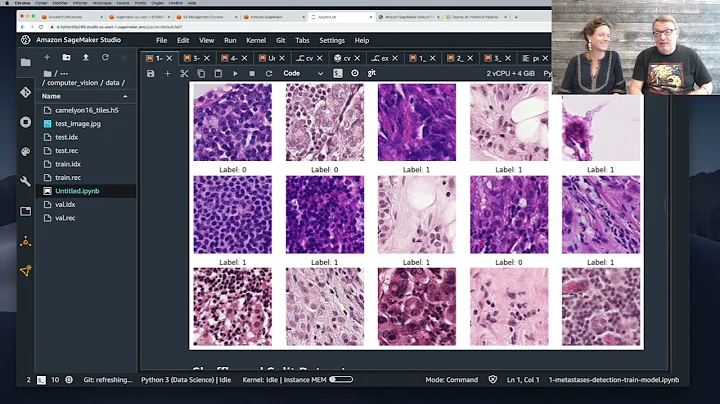Open the Commands palette icon

point(25,152)
